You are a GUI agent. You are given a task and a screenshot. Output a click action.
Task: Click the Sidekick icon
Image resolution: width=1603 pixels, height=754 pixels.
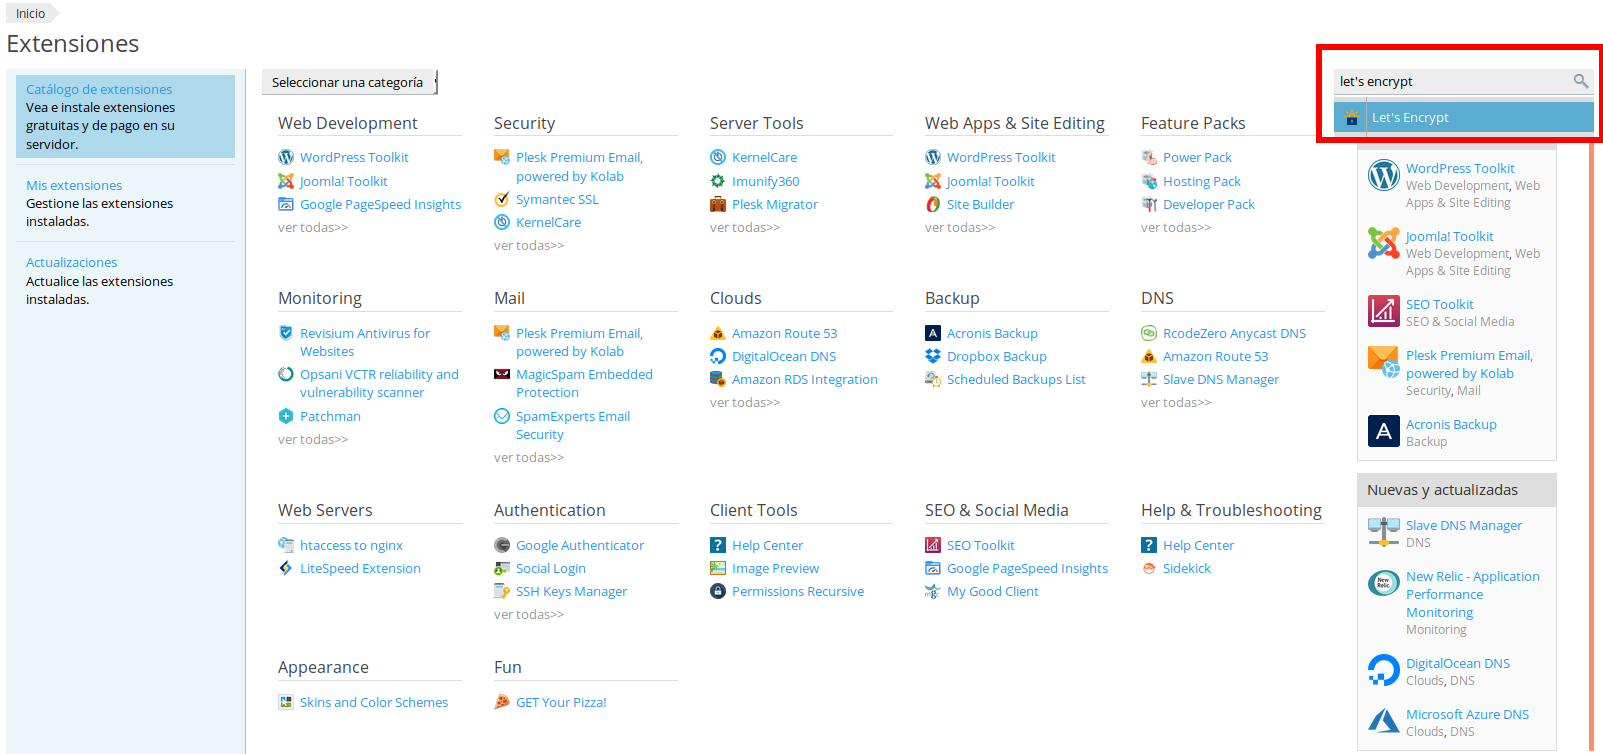[1149, 568]
